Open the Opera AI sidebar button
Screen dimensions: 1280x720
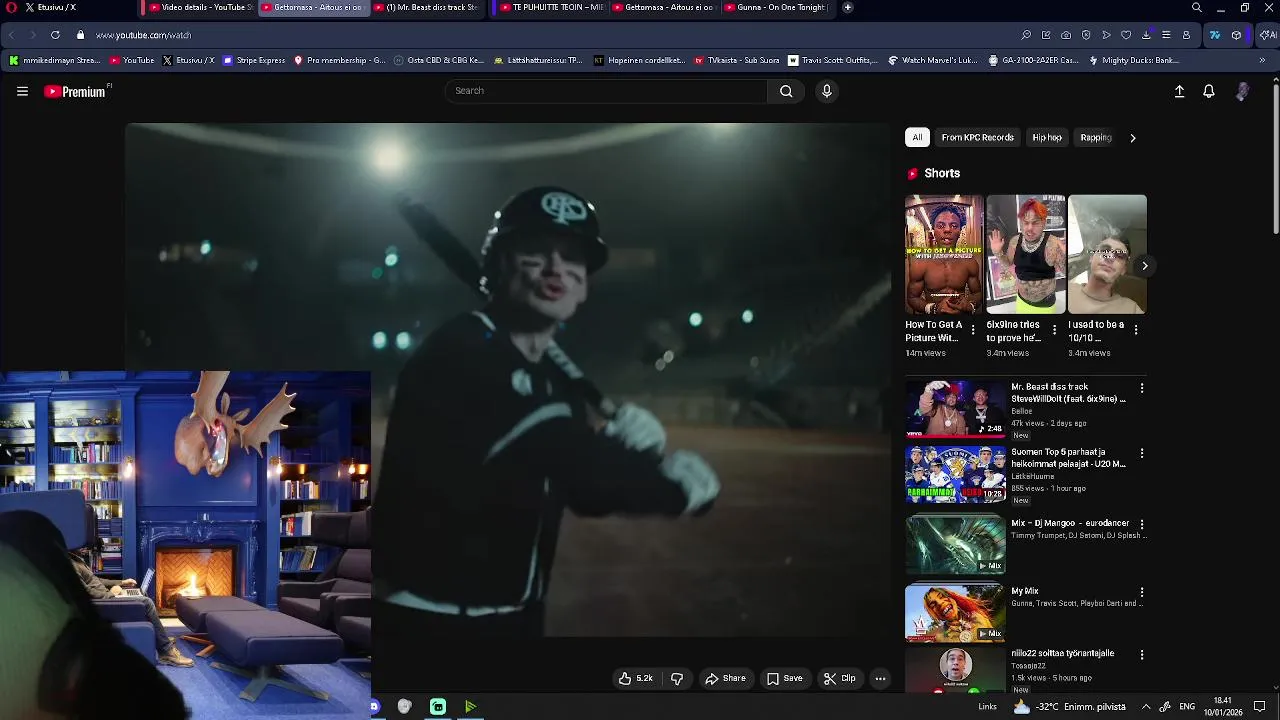1268,35
